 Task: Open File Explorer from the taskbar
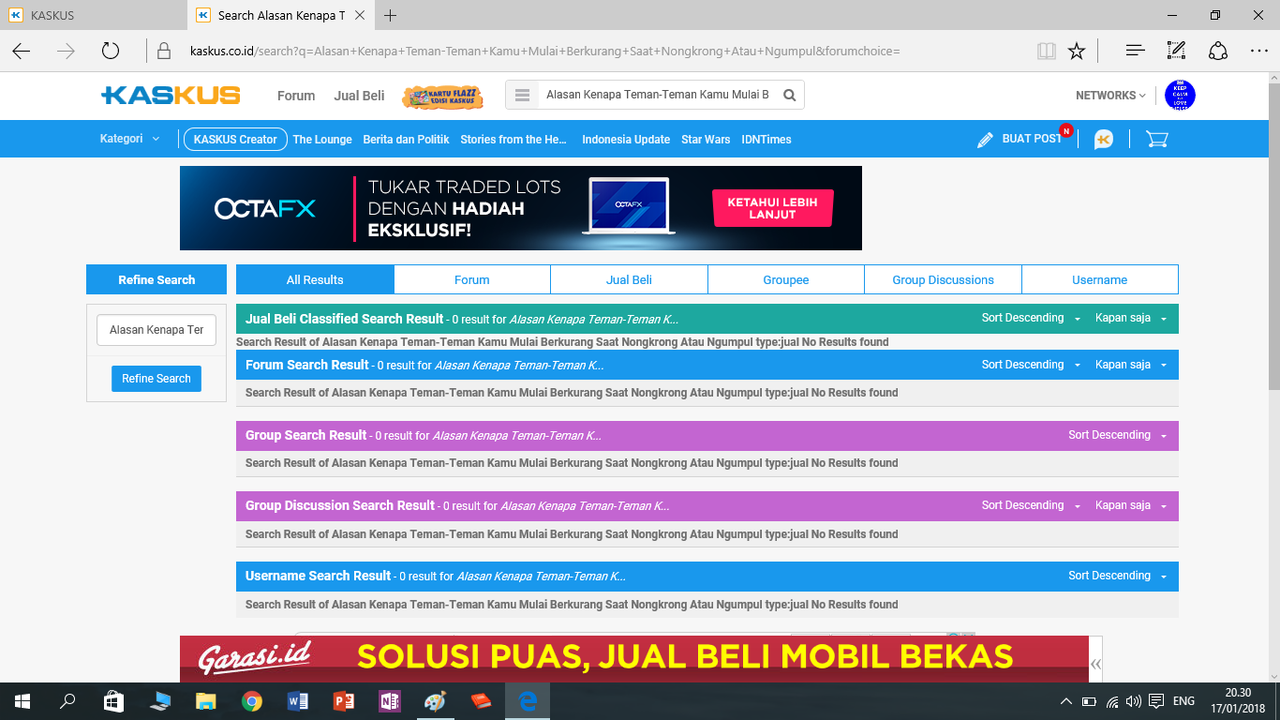click(205, 701)
